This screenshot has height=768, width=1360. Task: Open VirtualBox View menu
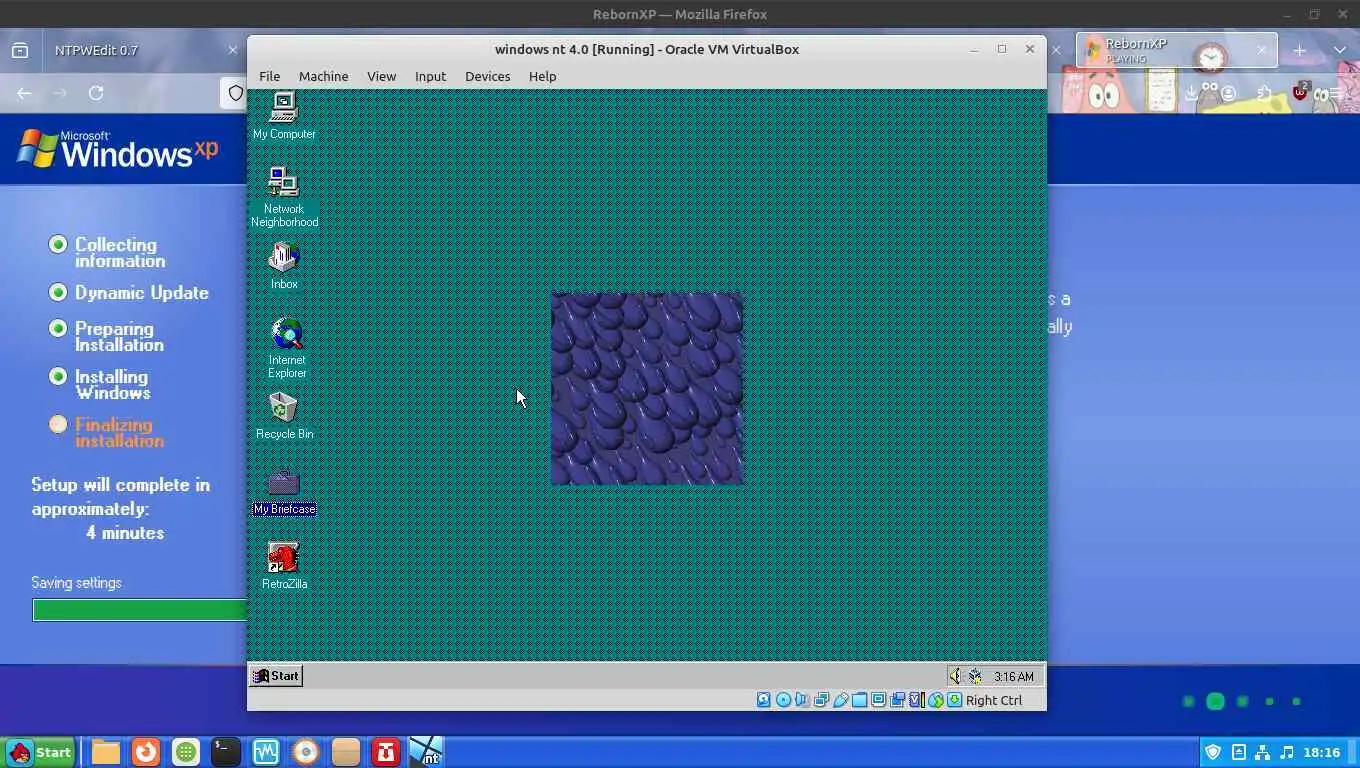381,76
